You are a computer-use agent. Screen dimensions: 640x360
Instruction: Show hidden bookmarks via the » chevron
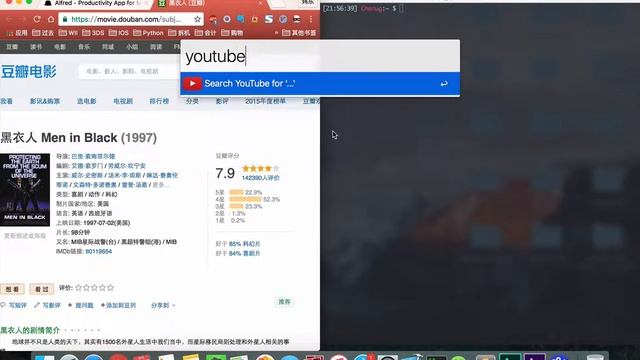(x=276, y=33)
